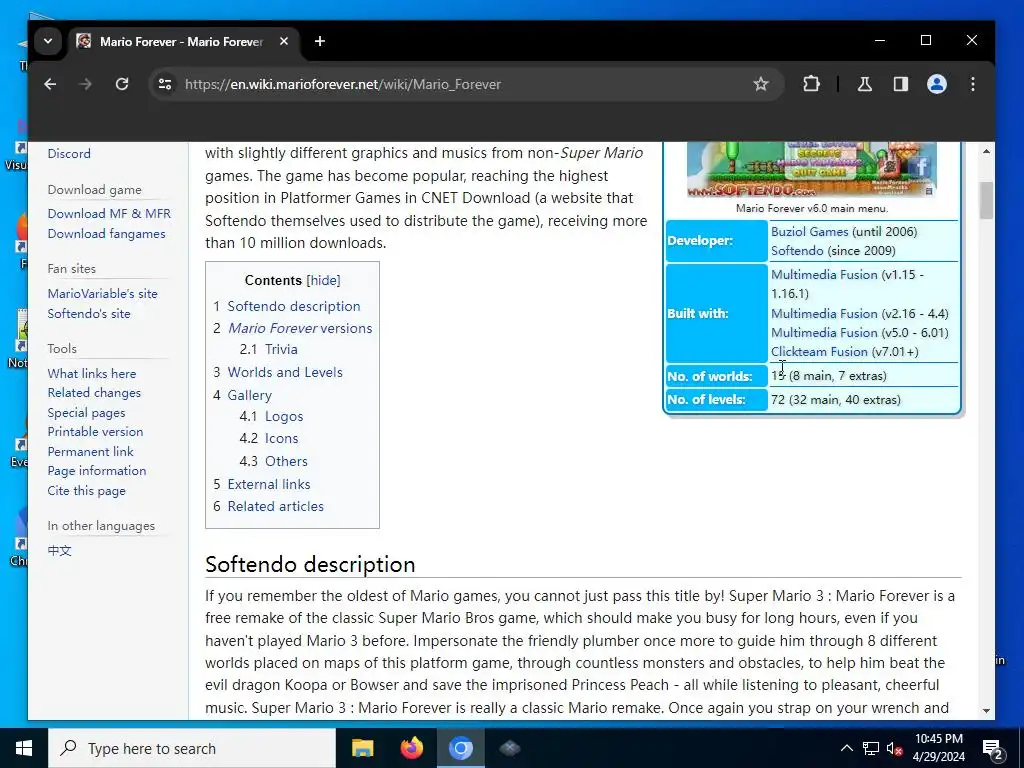Open the muted volume tray icon
The width and height of the screenshot is (1024, 768).
click(x=894, y=748)
